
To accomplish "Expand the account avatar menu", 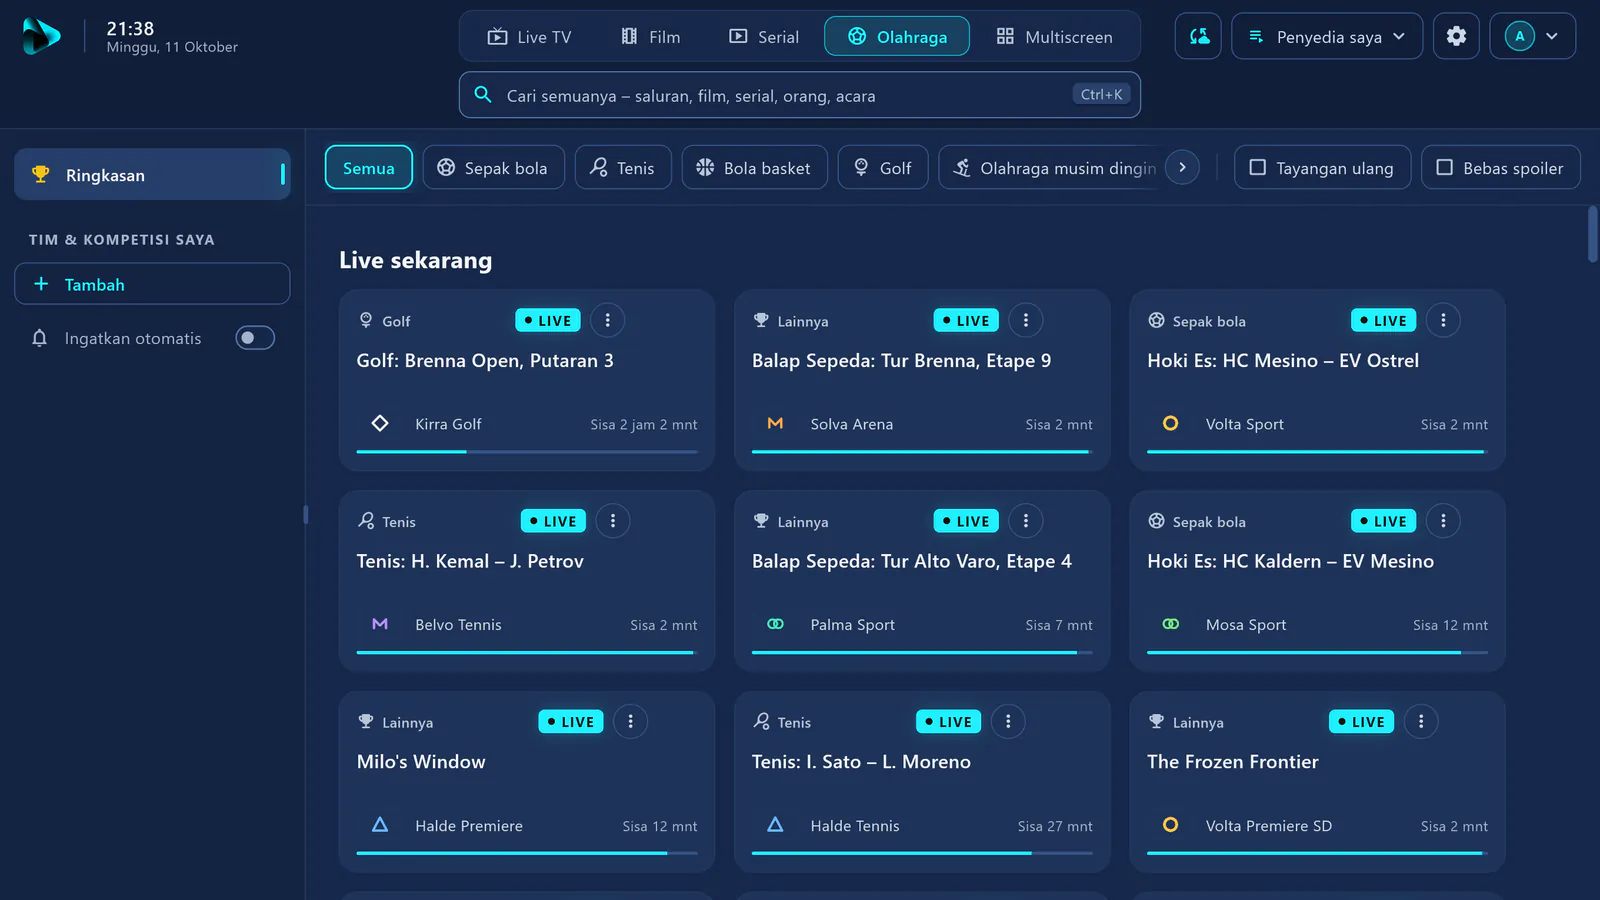I will click(1533, 36).
